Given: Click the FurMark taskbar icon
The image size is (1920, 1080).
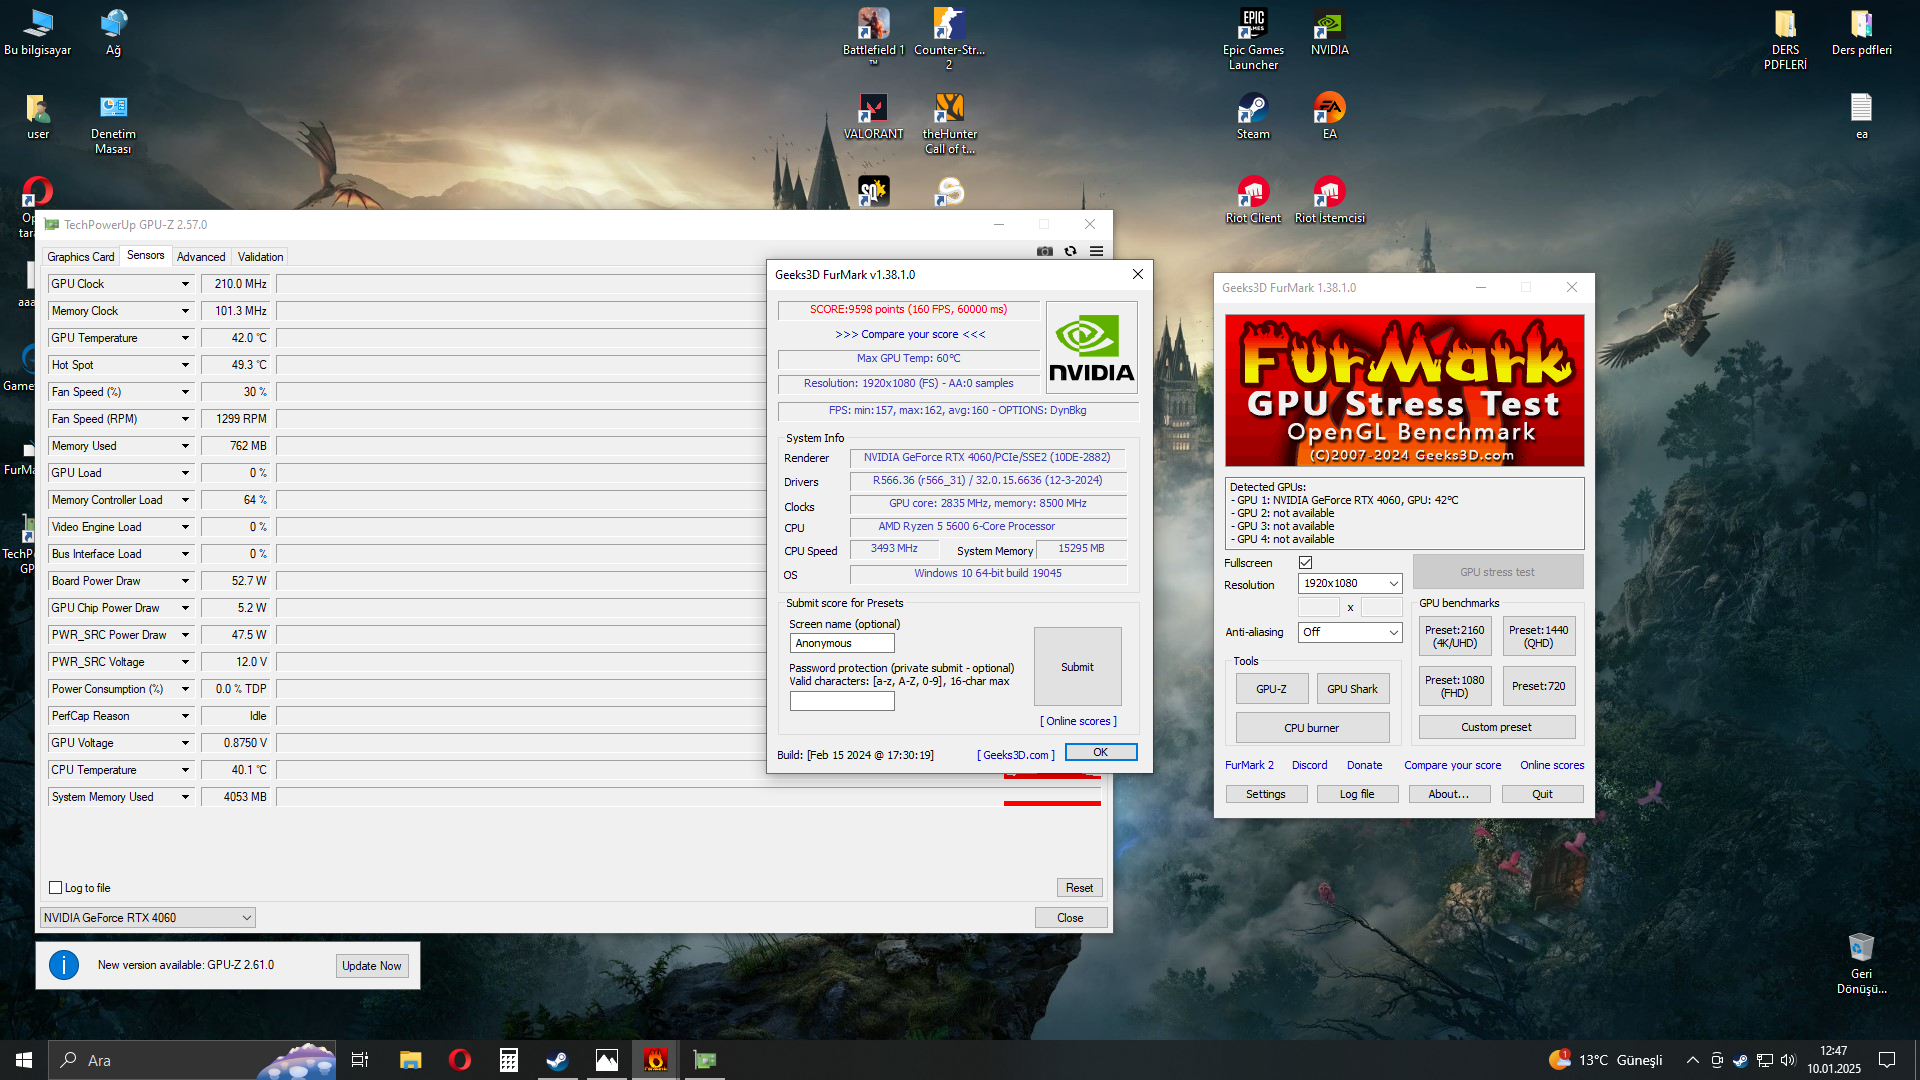Looking at the screenshot, I should [656, 1060].
